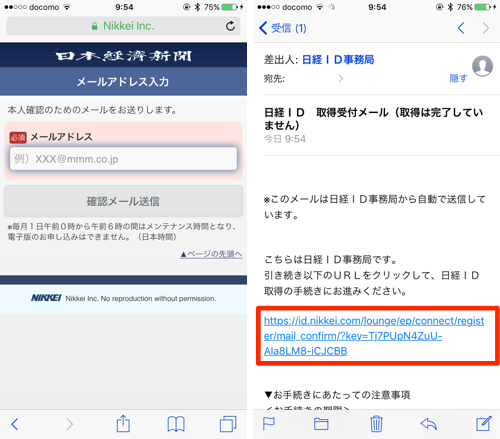Flag the message with flag icon

pyautogui.click(x=269, y=424)
